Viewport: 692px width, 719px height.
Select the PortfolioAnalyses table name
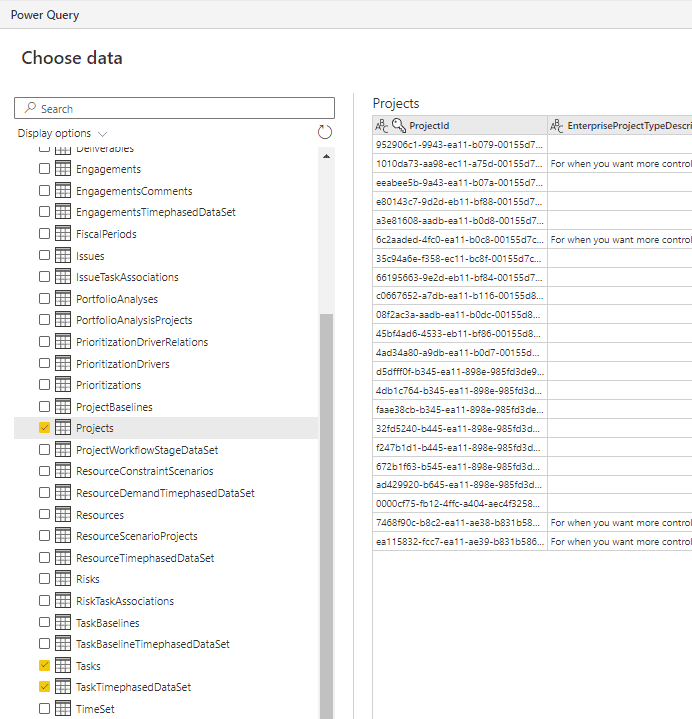[x=117, y=299]
